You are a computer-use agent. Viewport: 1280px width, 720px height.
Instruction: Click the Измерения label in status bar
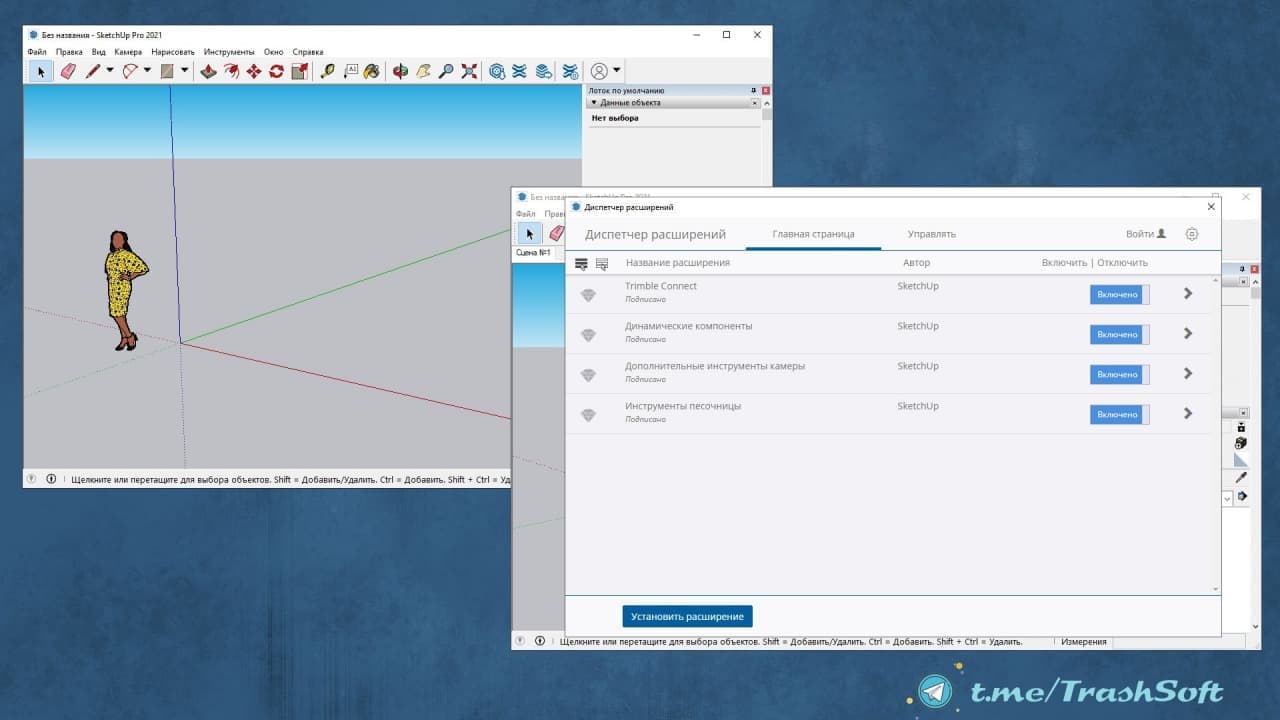point(1084,641)
